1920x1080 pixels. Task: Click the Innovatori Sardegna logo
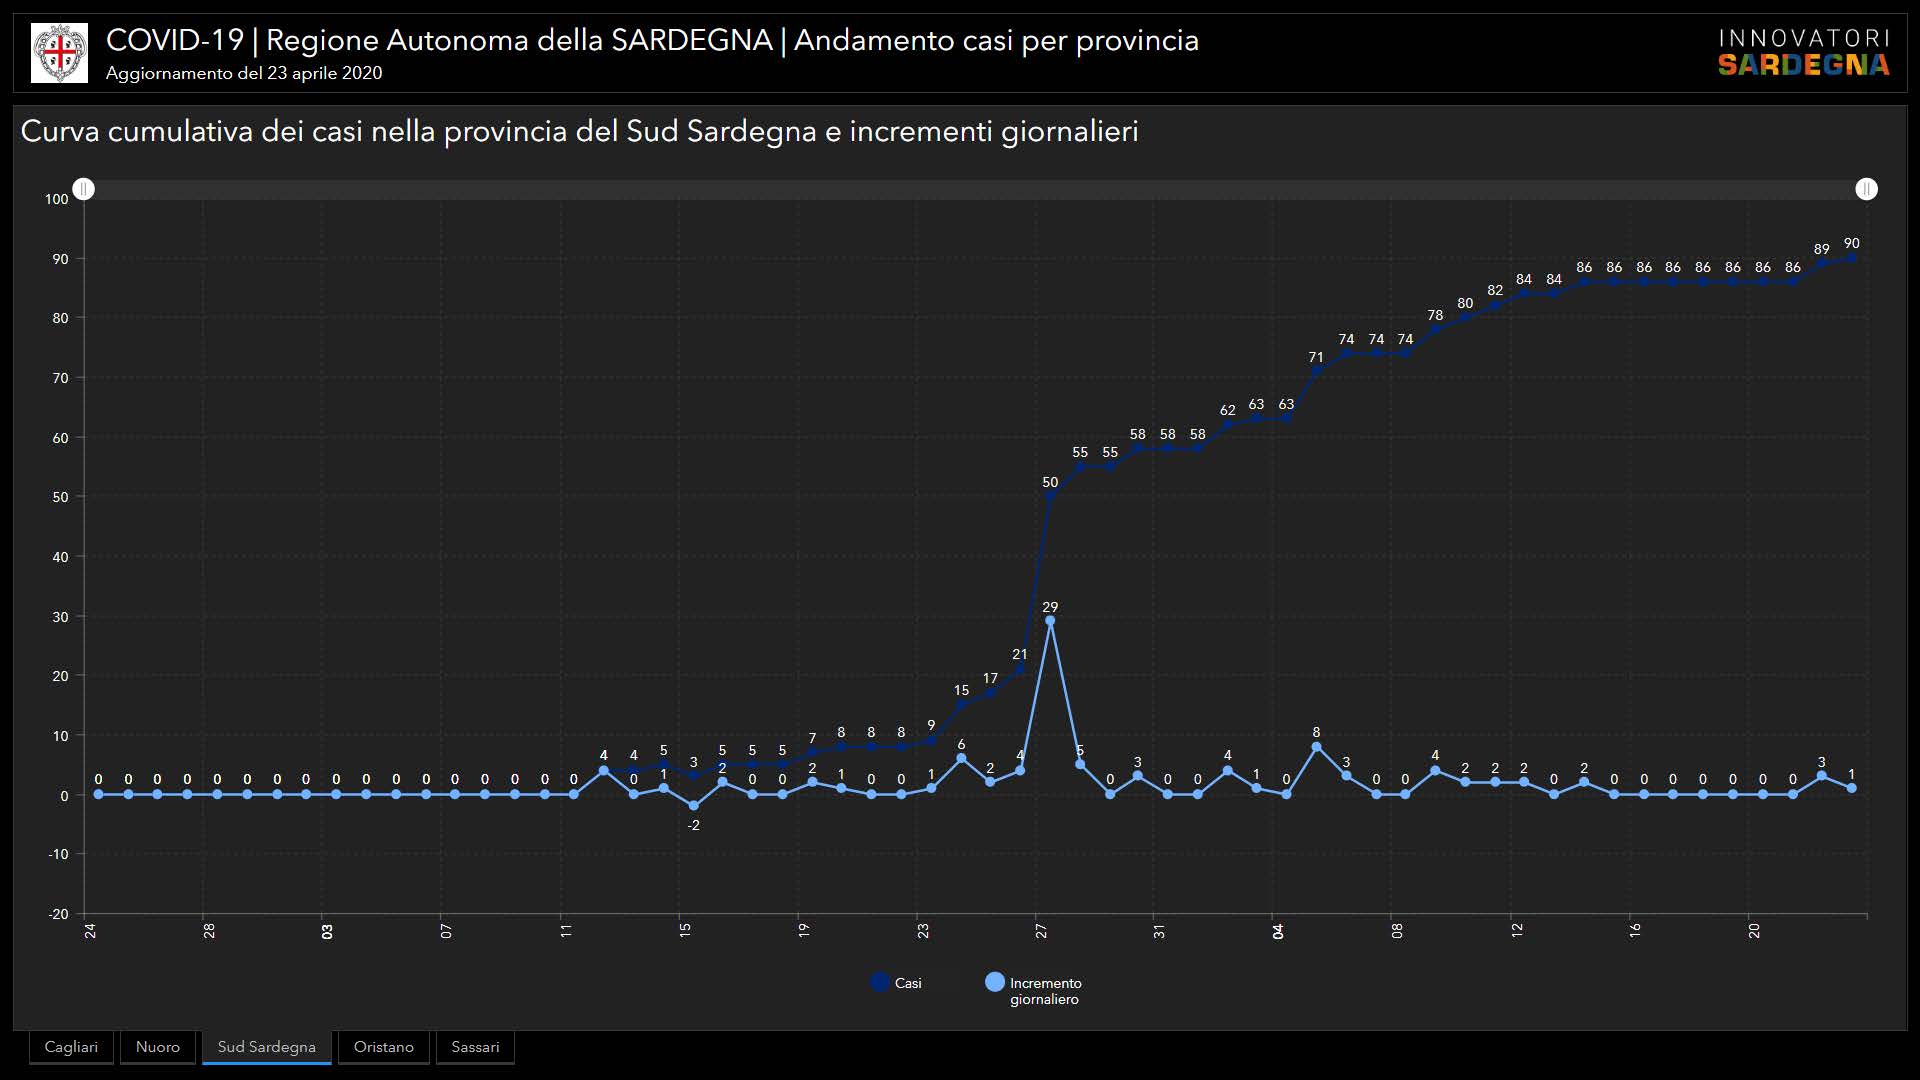coord(1803,53)
